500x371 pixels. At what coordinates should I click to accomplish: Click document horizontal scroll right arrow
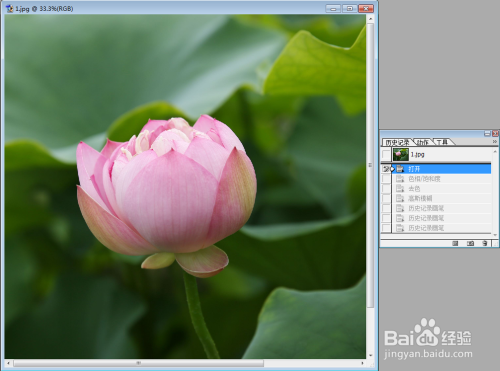coord(363,363)
